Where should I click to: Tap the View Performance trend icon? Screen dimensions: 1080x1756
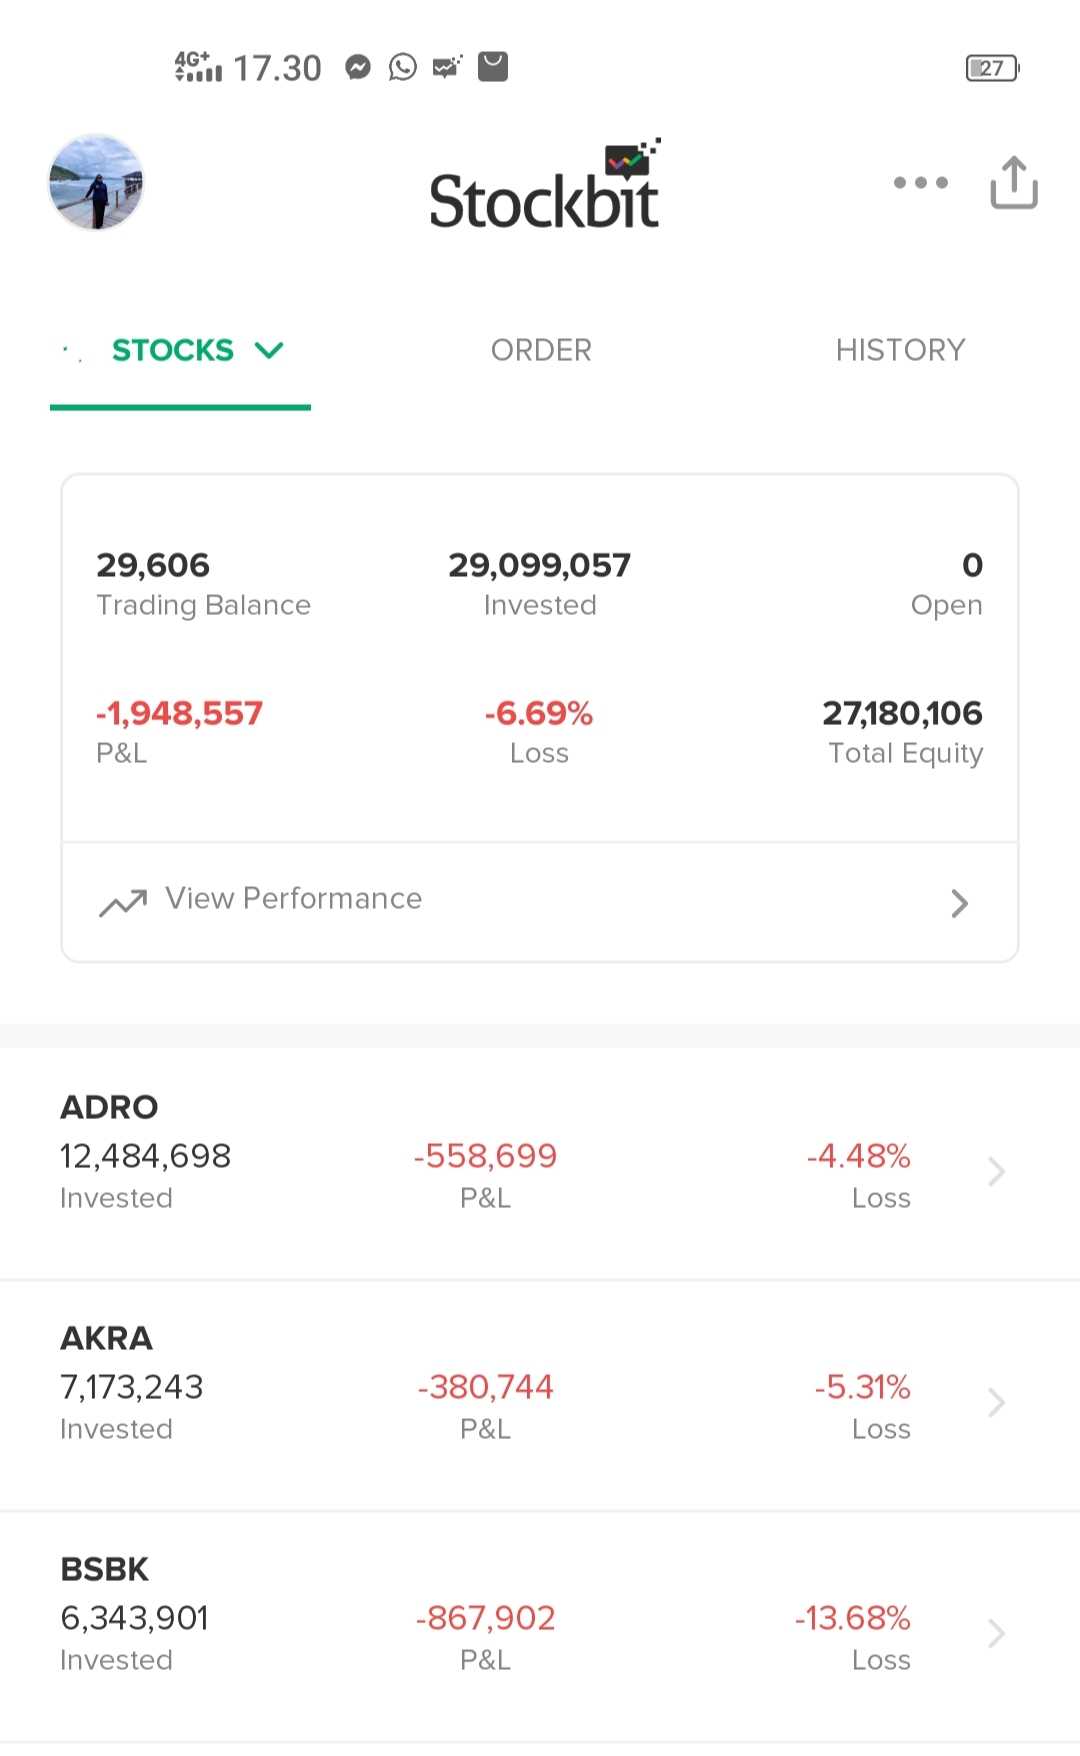123,902
